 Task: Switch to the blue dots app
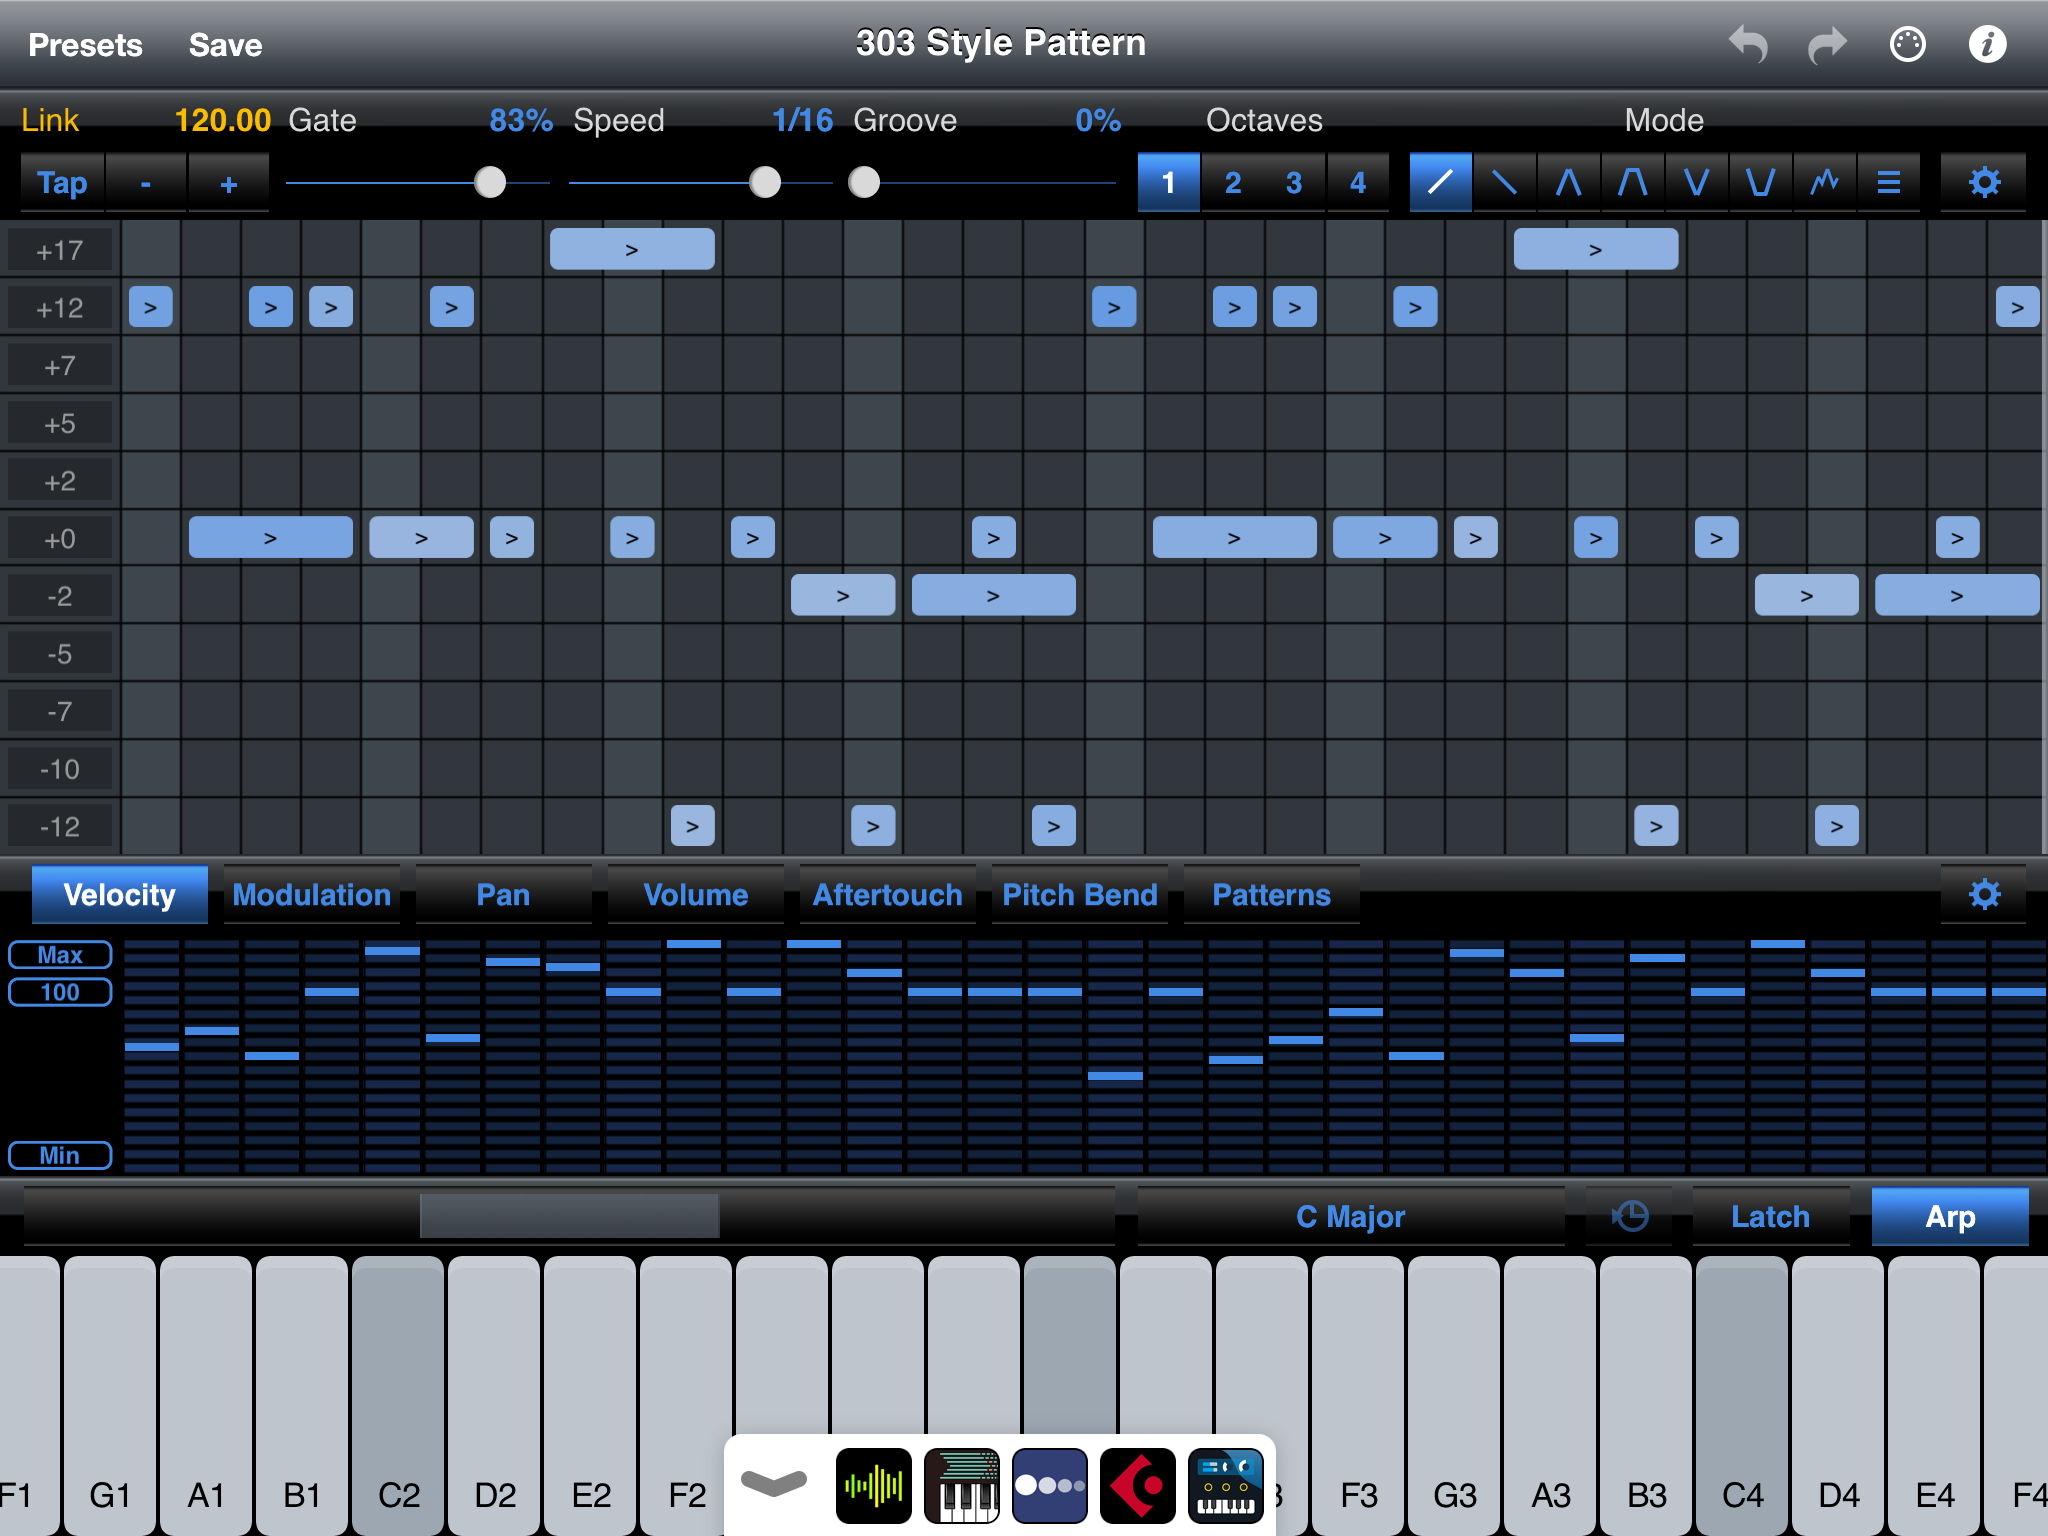(1049, 1486)
